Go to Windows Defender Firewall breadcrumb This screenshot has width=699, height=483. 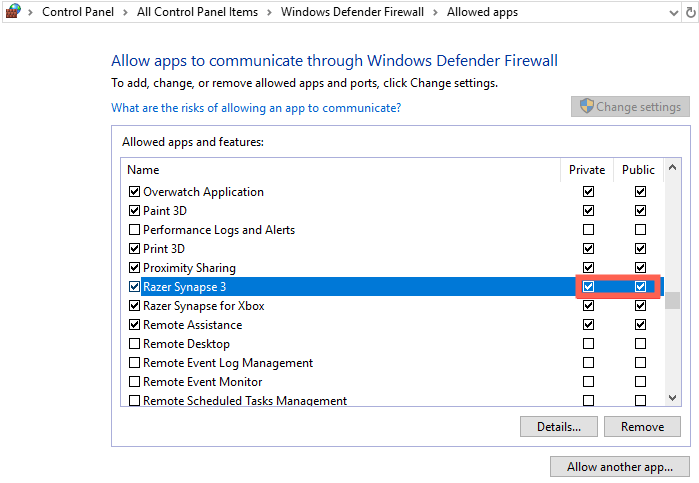point(352,12)
